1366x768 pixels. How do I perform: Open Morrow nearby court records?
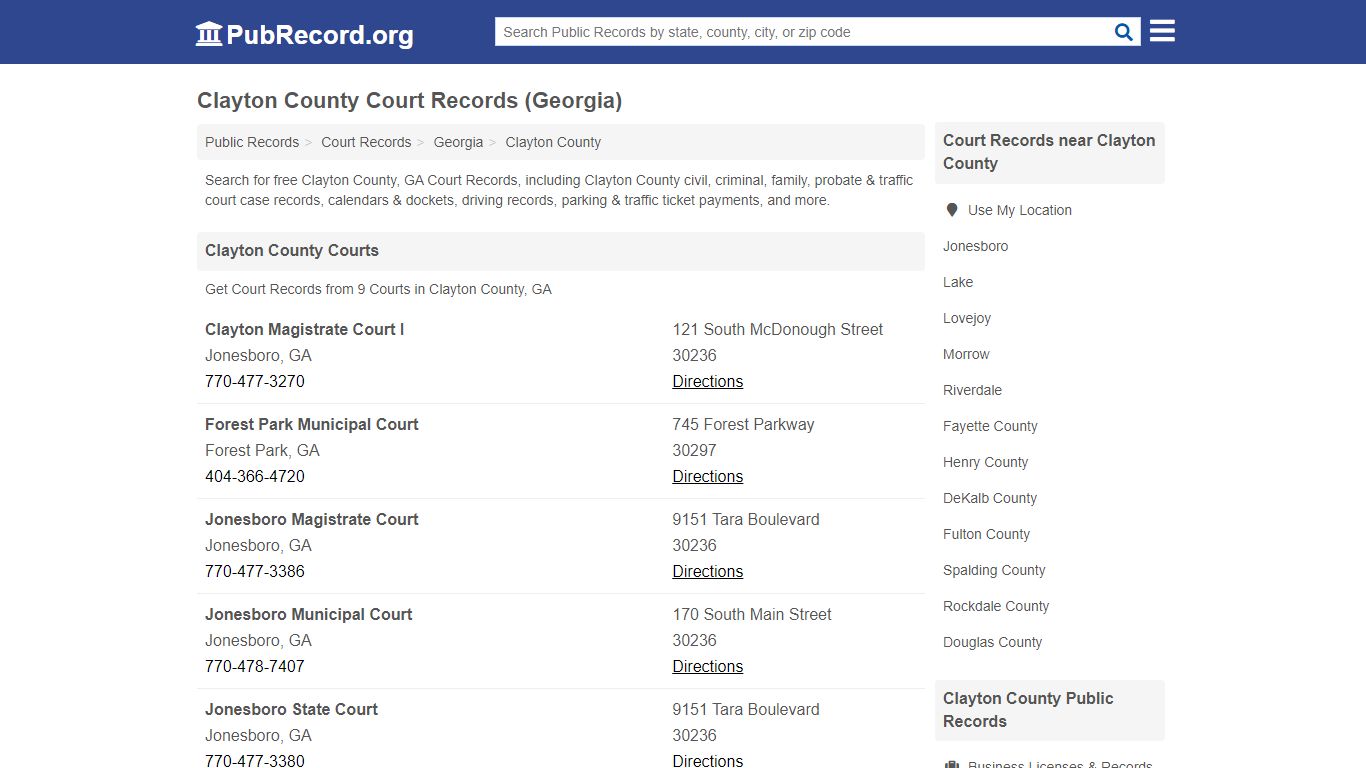[x=966, y=354]
